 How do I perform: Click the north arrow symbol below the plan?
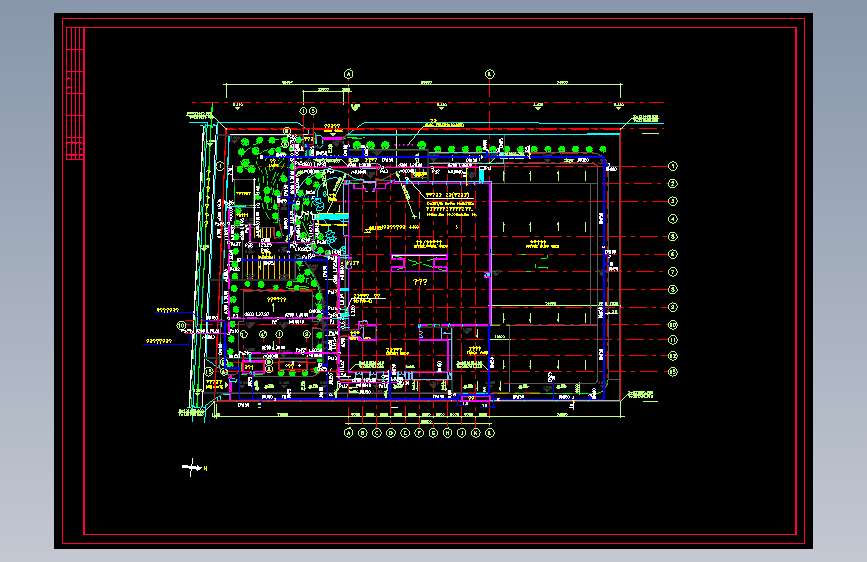click(x=192, y=468)
